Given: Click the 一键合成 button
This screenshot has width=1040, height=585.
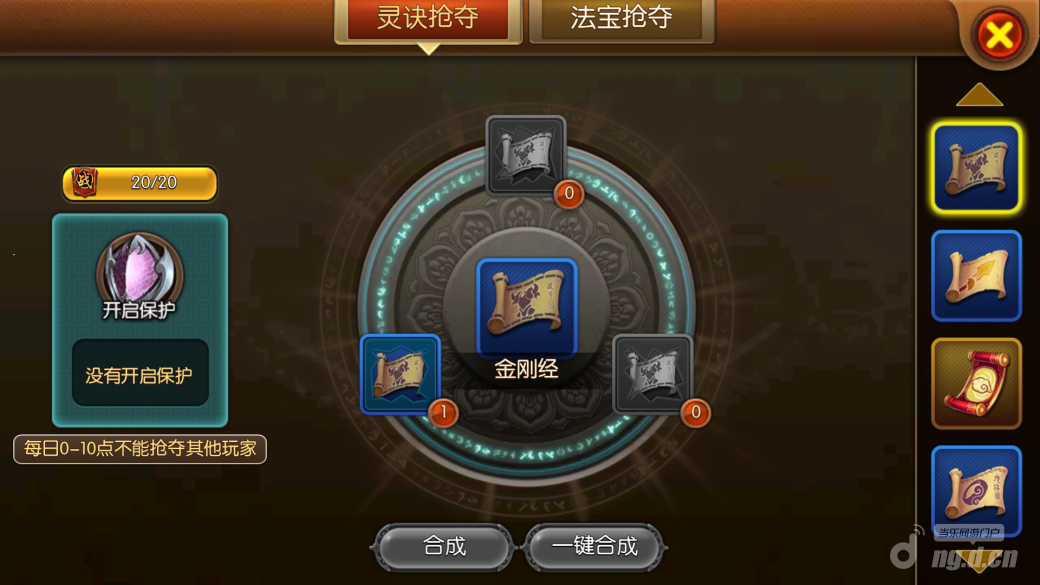Looking at the screenshot, I should click(595, 547).
